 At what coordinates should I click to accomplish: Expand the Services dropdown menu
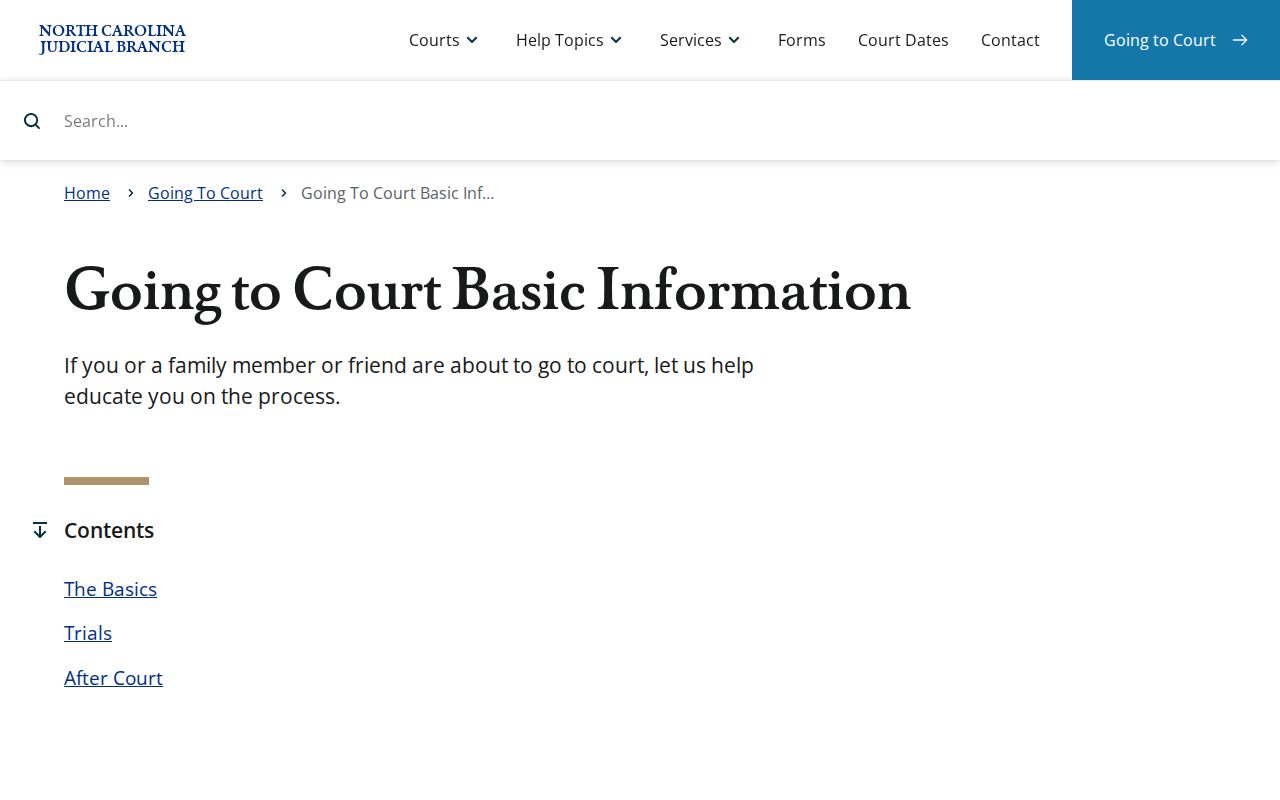(701, 40)
